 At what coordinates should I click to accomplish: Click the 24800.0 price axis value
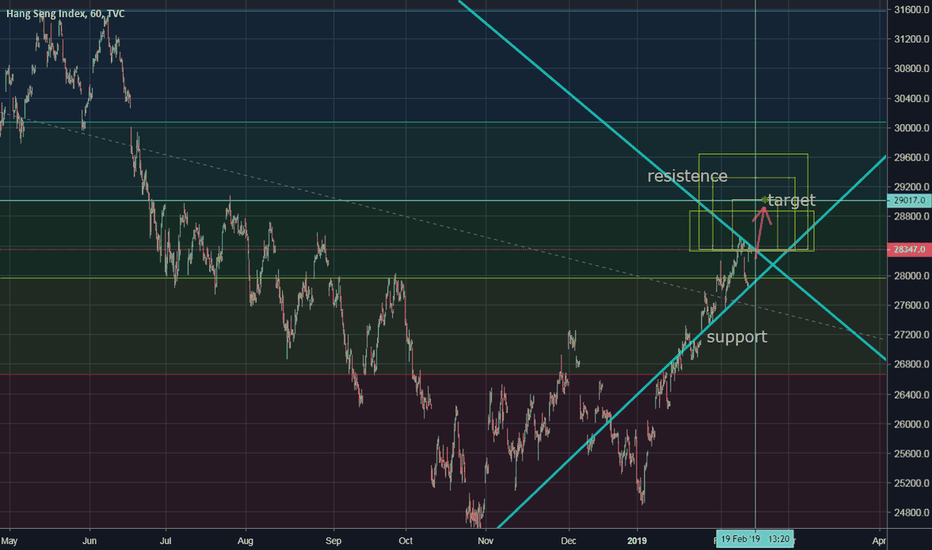click(x=911, y=513)
